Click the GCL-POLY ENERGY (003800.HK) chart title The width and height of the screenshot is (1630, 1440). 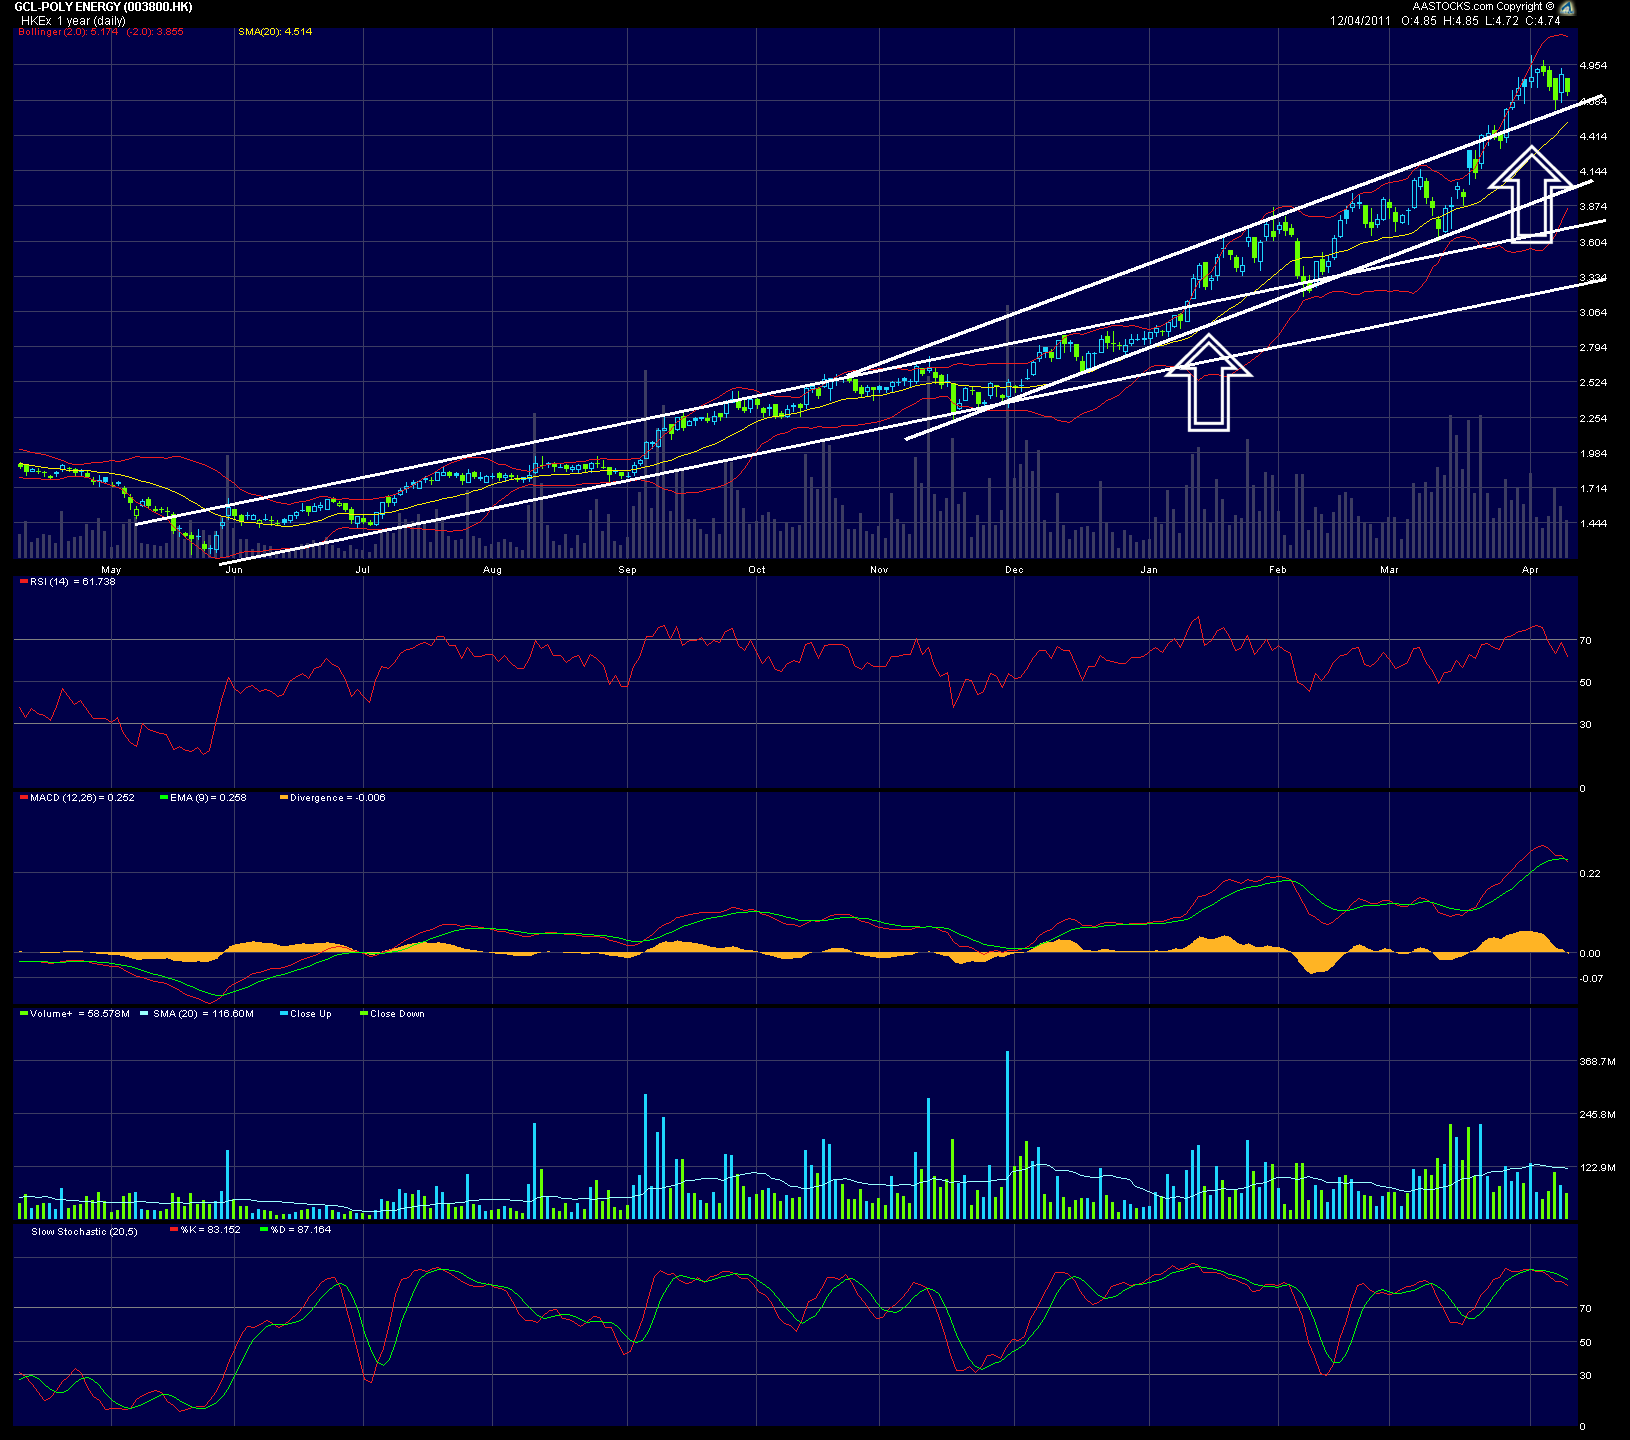pyautogui.click(x=104, y=7)
